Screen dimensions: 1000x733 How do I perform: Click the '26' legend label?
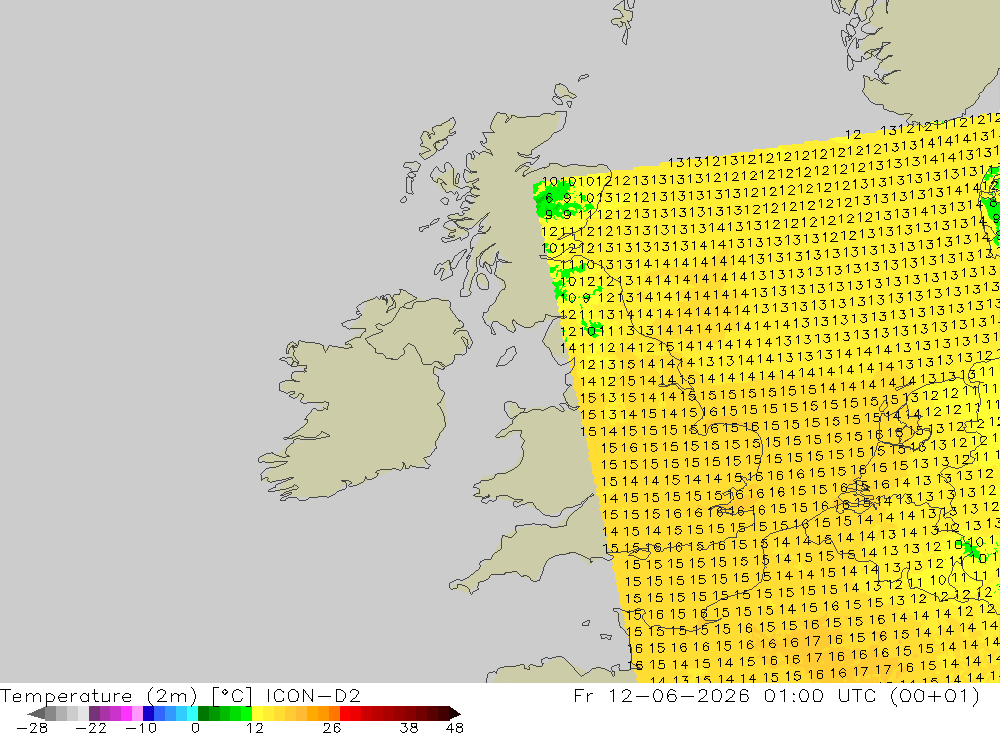[x=332, y=728]
